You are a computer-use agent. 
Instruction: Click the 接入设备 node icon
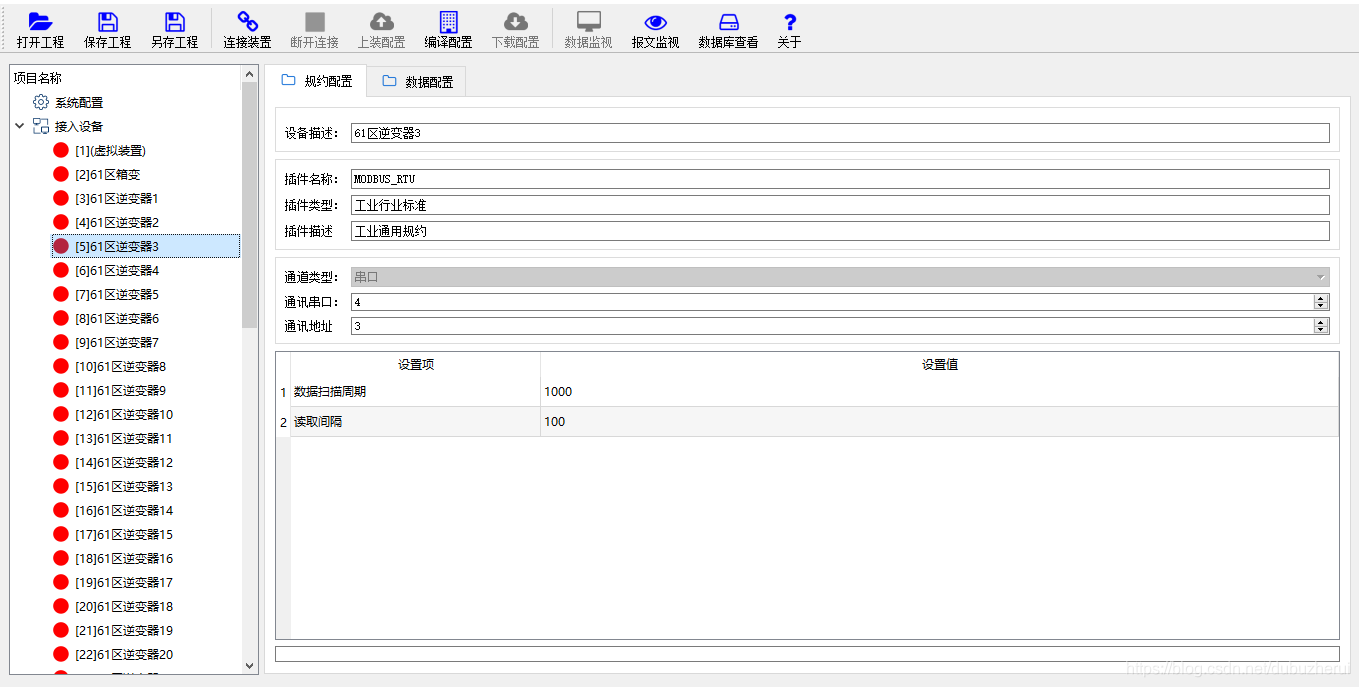coord(41,126)
